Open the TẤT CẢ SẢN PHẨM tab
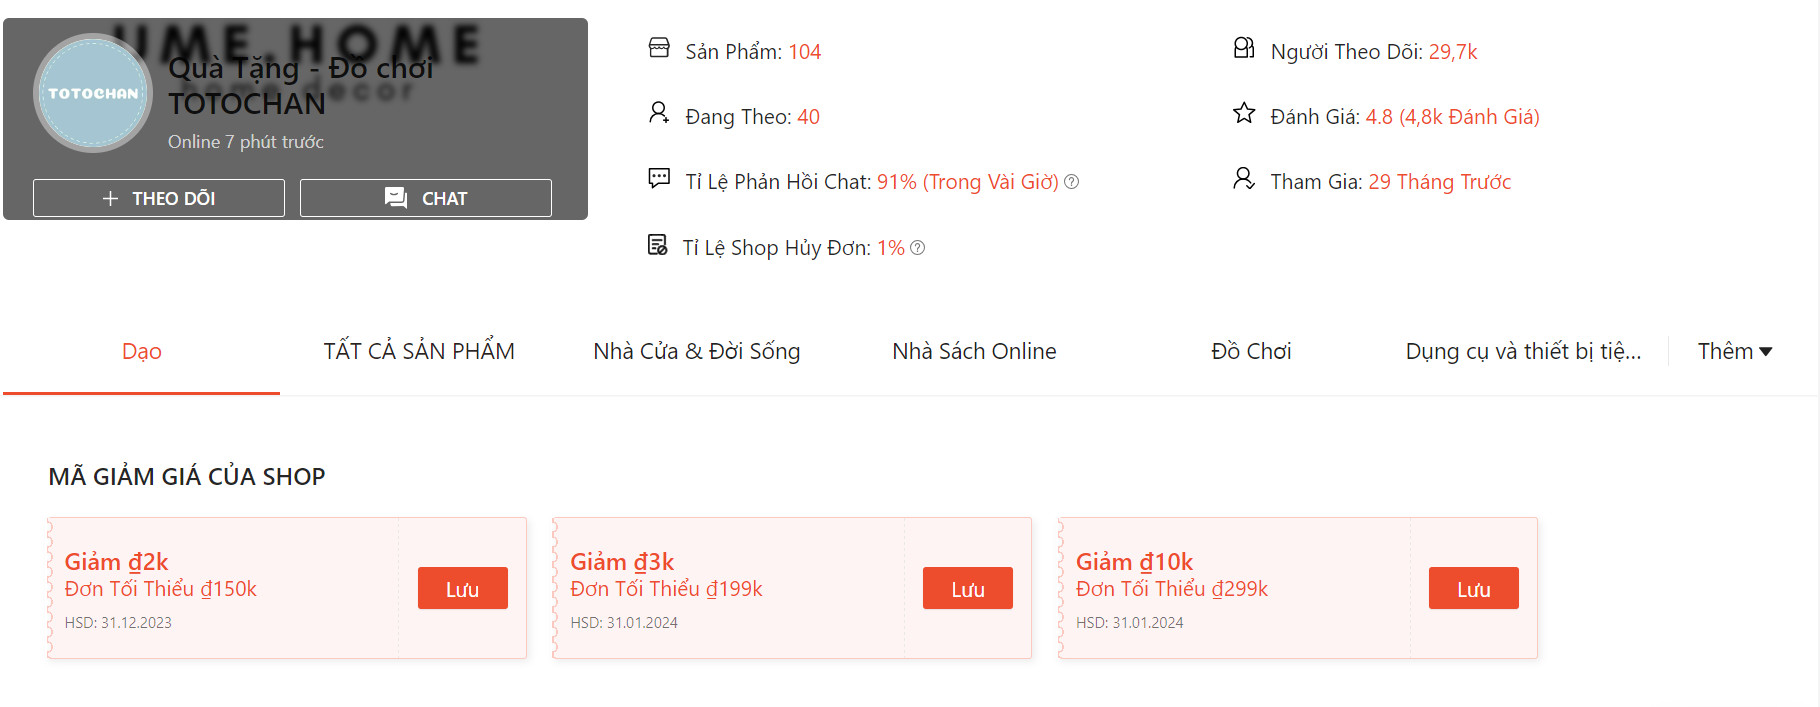 tap(419, 351)
